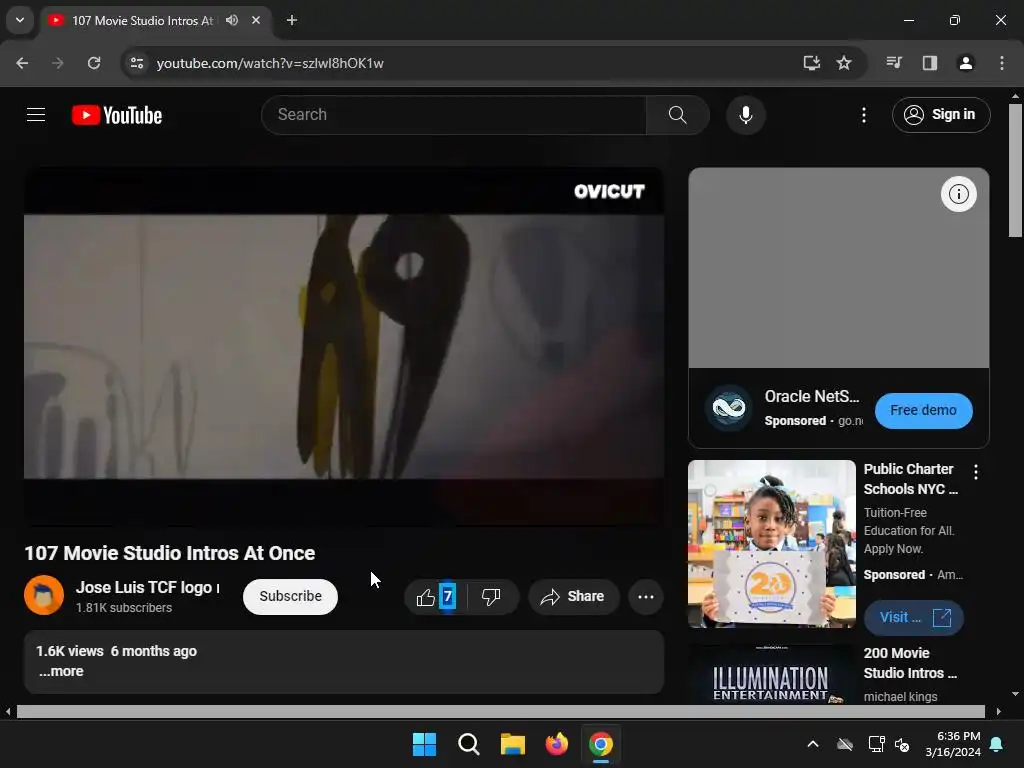Select the URL in the address bar
The height and width of the screenshot is (768, 1024).
tap(270, 63)
